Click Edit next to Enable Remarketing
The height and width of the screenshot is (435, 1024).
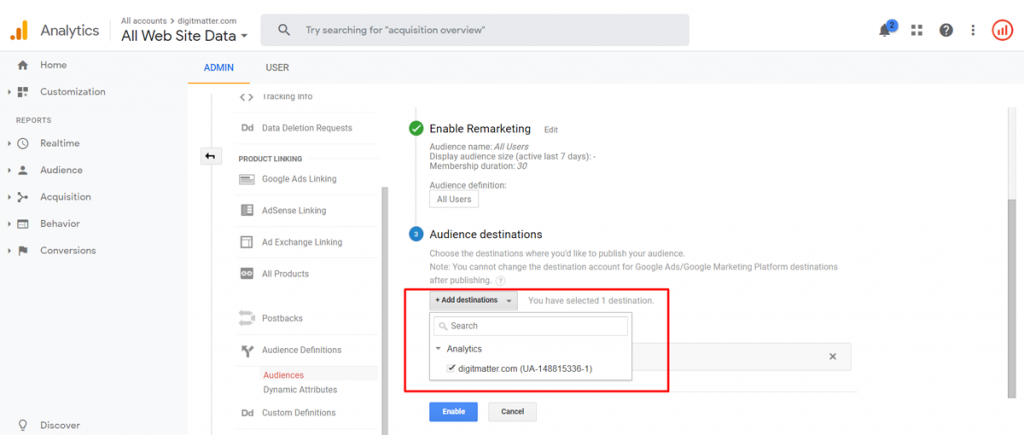[x=551, y=130]
